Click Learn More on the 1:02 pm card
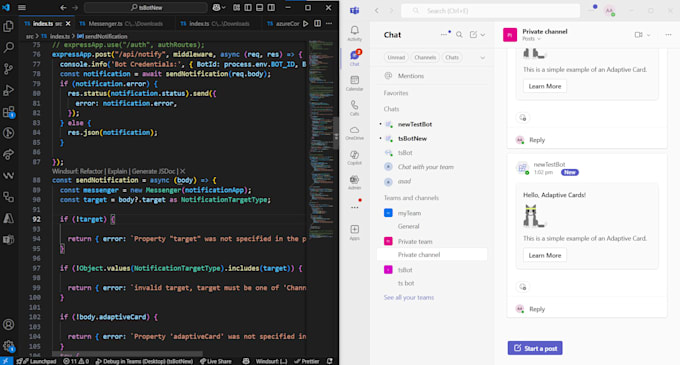680x365 pixels. [x=545, y=255]
